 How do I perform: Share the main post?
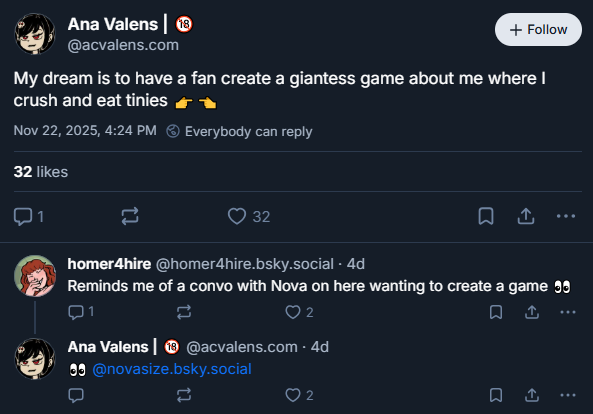(x=526, y=216)
